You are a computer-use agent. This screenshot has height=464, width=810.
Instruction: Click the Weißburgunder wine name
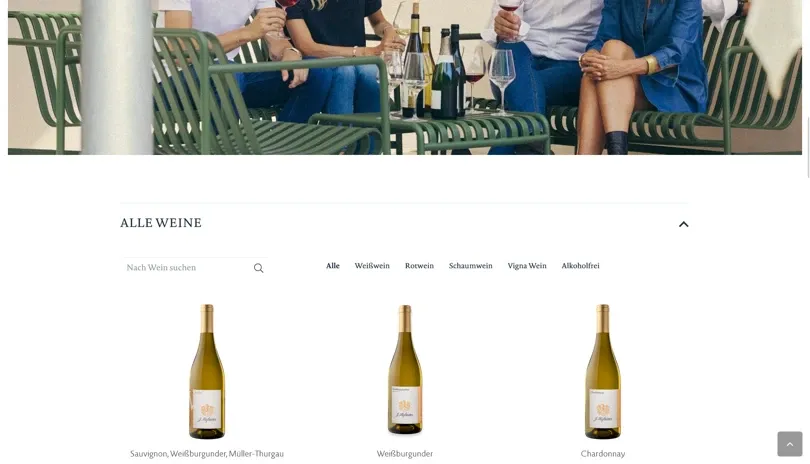(404, 454)
